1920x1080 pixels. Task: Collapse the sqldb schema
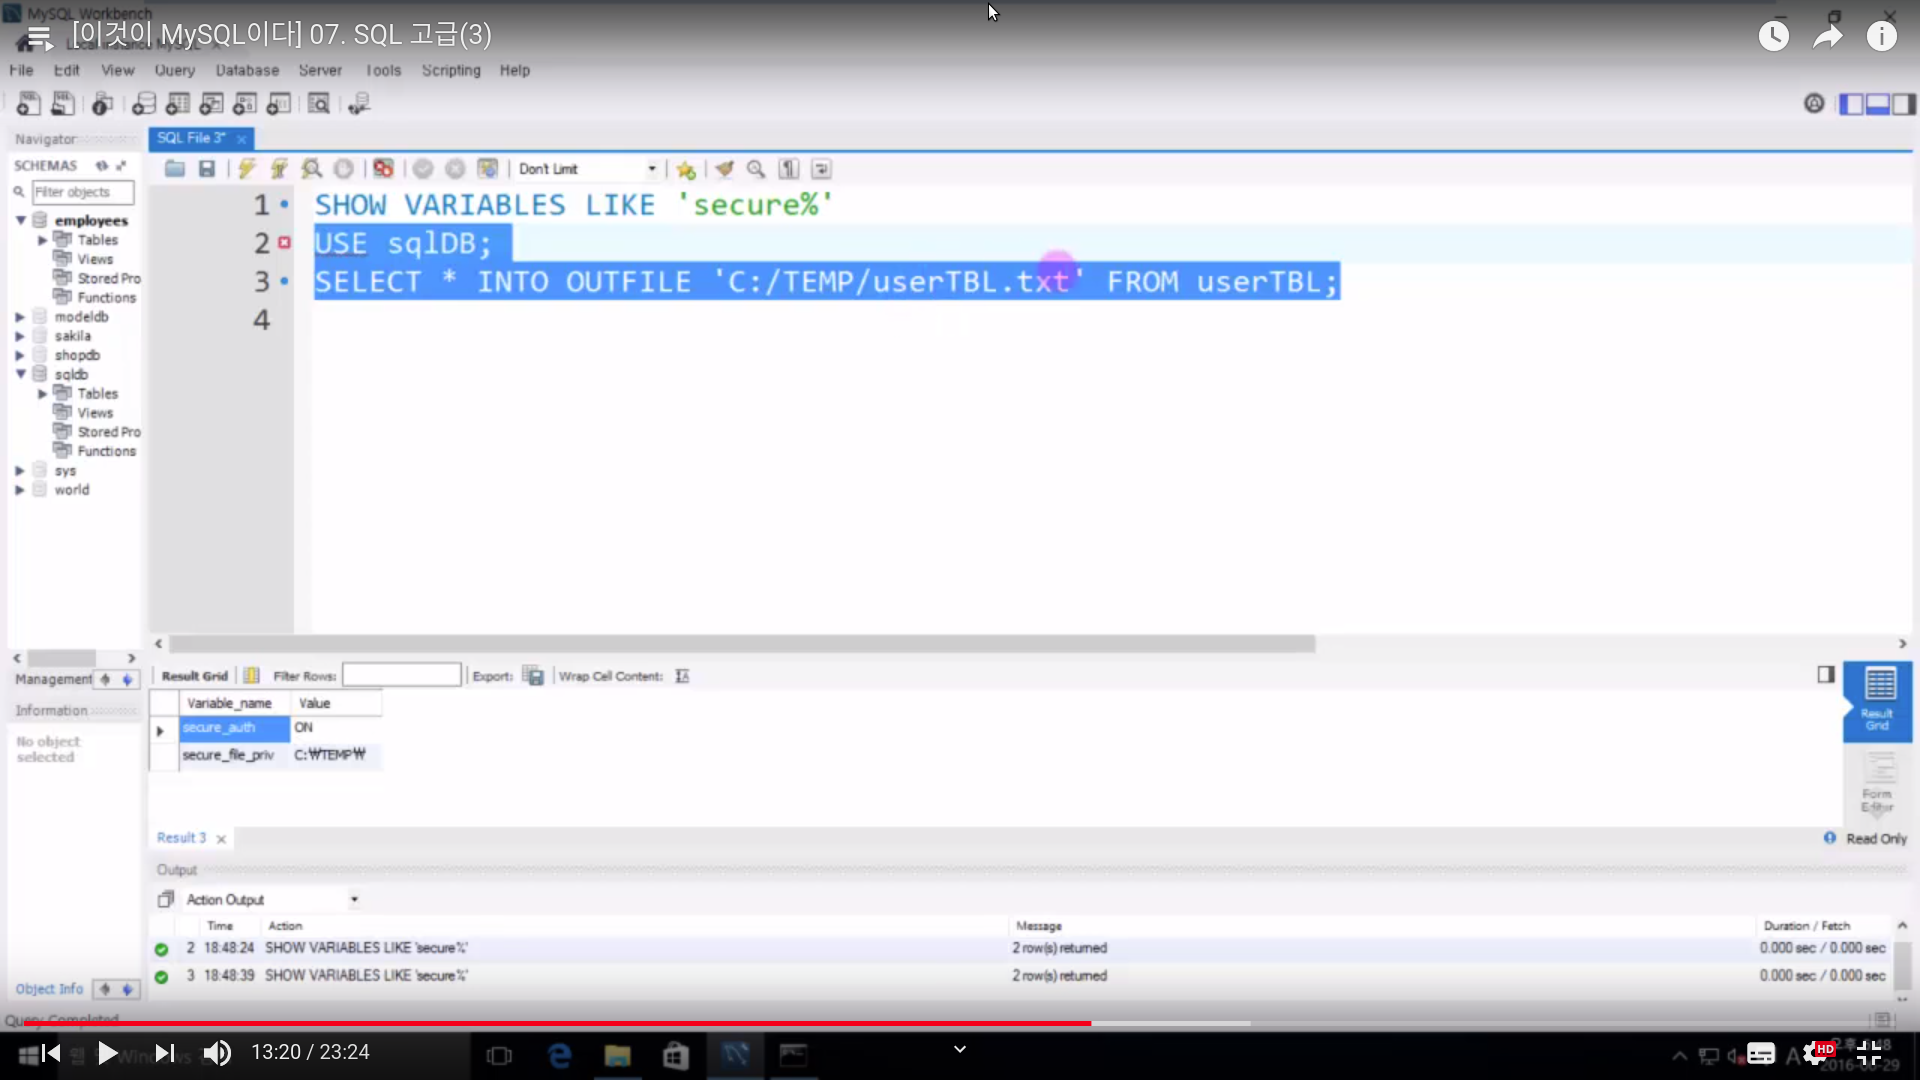pyautogui.click(x=20, y=374)
